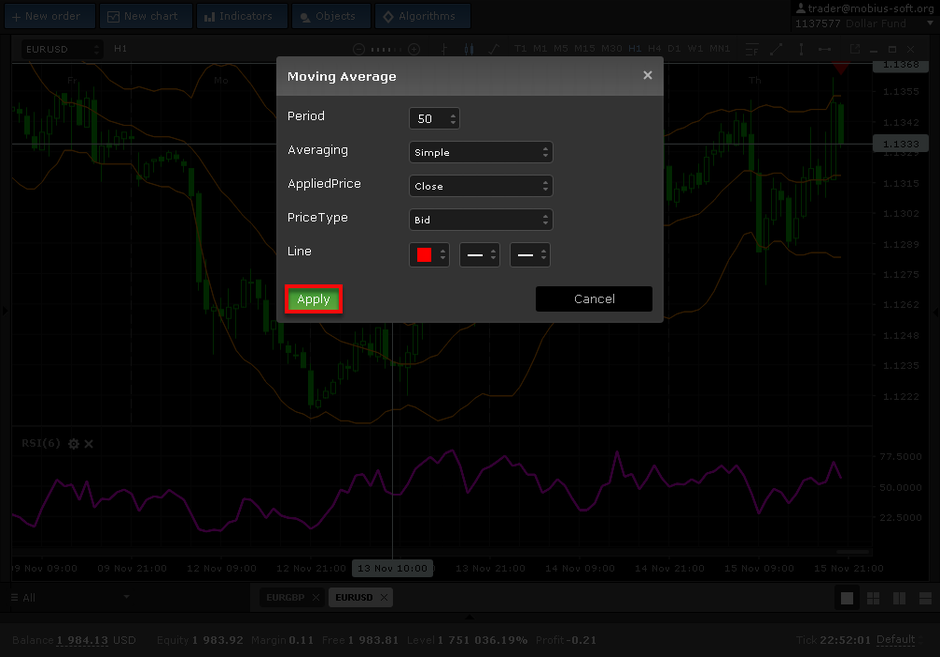Decrease the Period value with down arrow
The height and width of the screenshot is (657, 940).
click(454, 123)
